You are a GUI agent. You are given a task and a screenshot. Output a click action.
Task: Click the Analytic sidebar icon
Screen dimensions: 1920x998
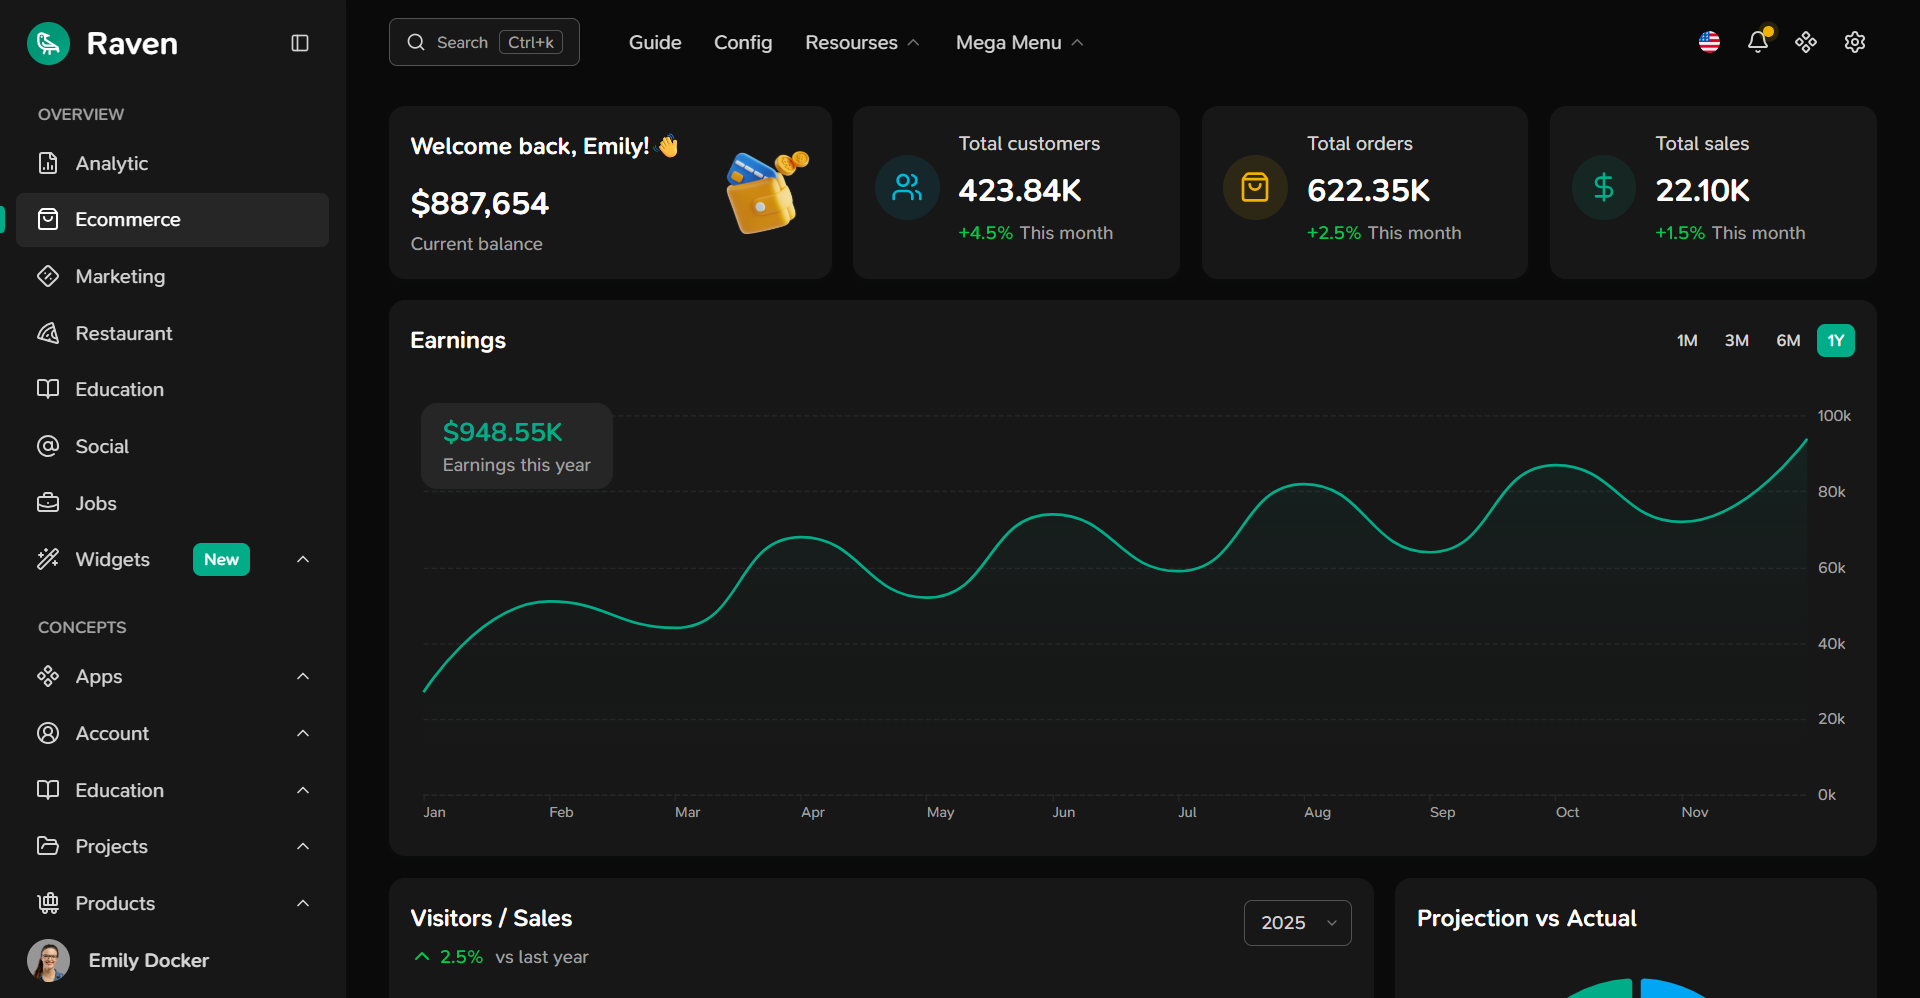click(x=48, y=163)
